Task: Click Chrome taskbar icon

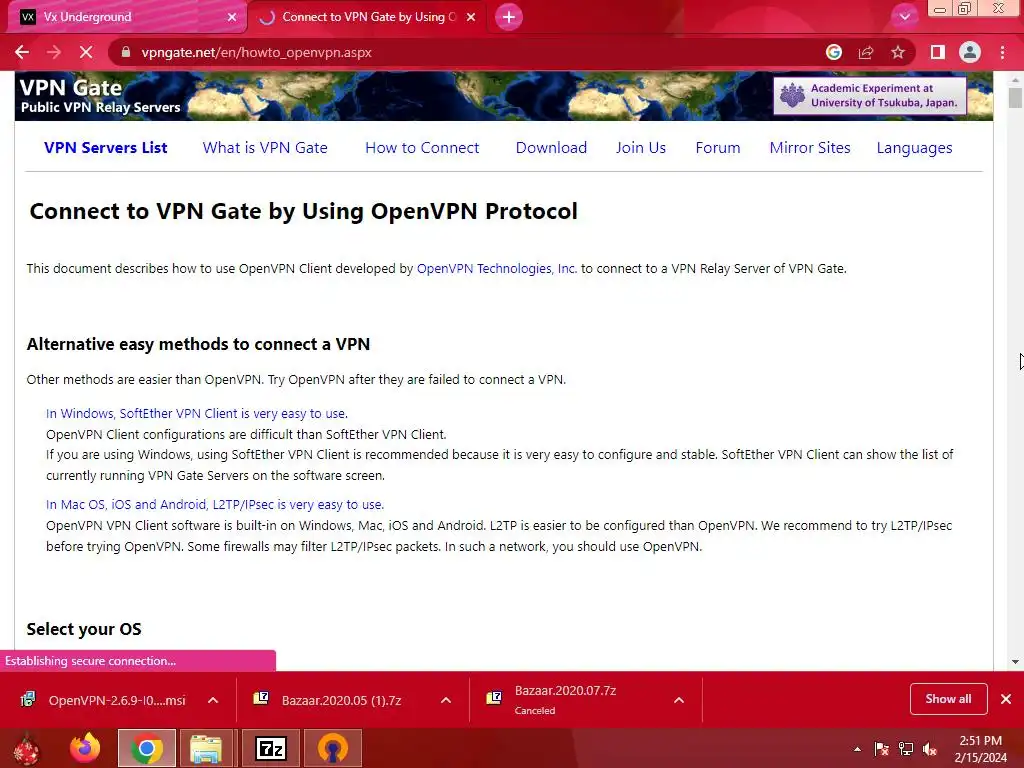Action: [147, 748]
